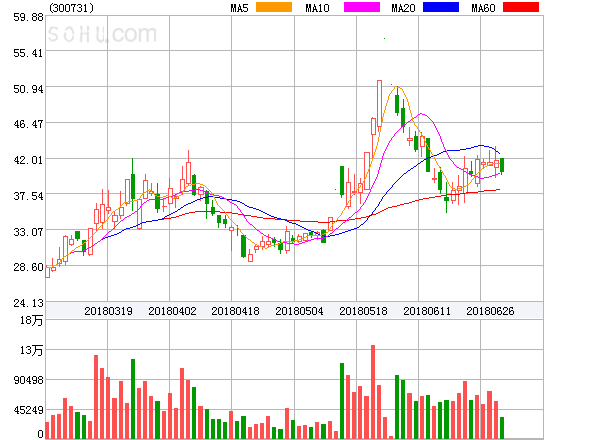
Task: Click the 20180611 date label
Action: tap(427, 311)
